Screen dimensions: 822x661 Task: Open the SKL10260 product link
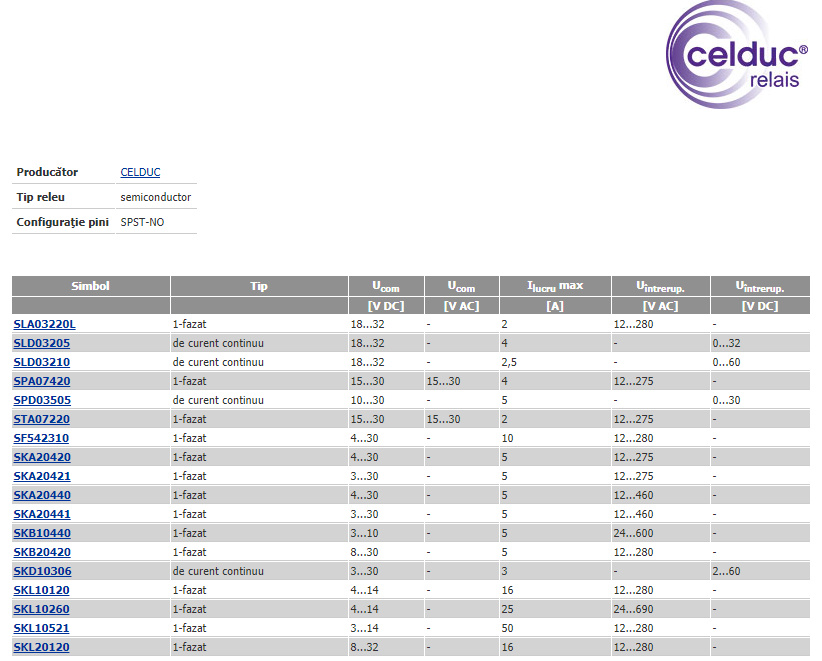[x=41, y=609]
